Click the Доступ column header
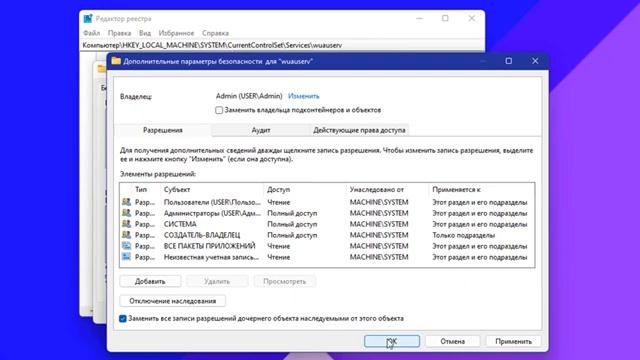 tap(279, 189)
